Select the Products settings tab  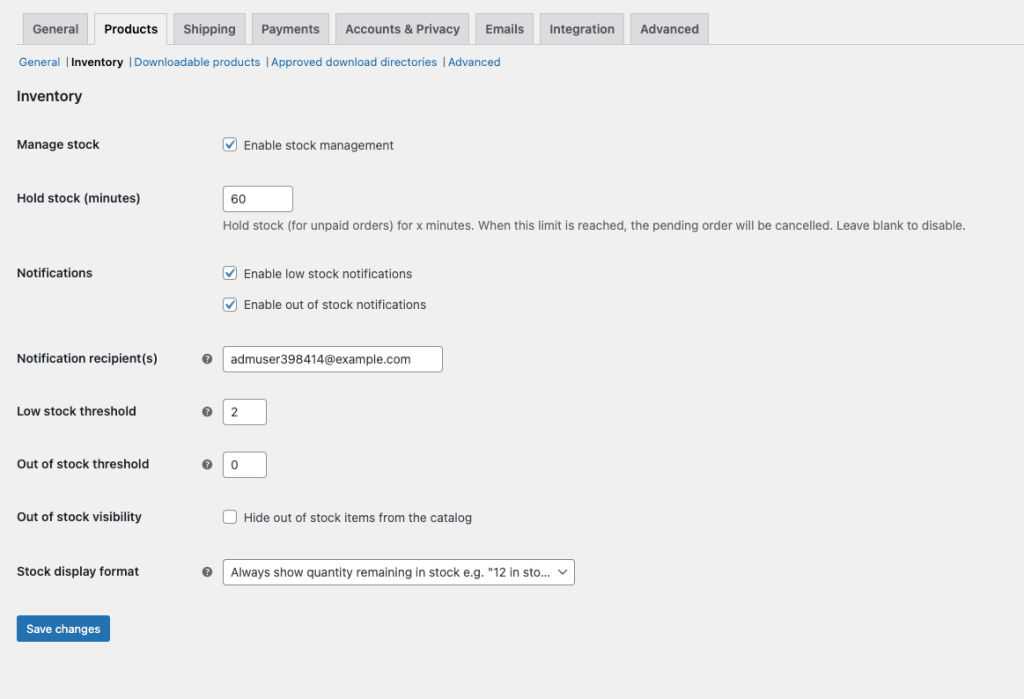131,29
